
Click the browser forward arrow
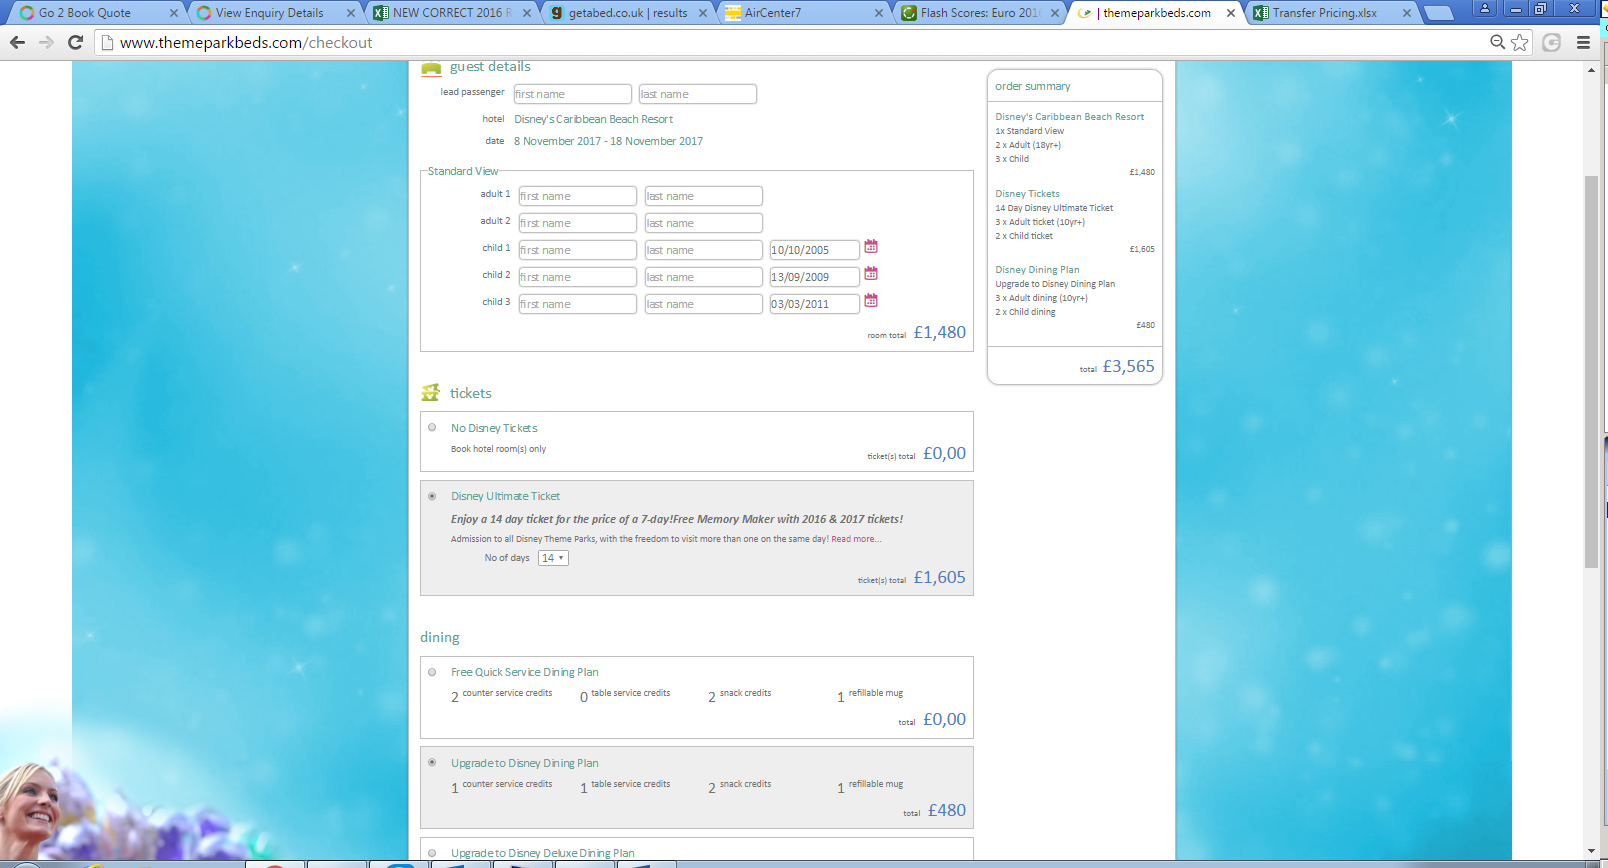coord(46,42)
